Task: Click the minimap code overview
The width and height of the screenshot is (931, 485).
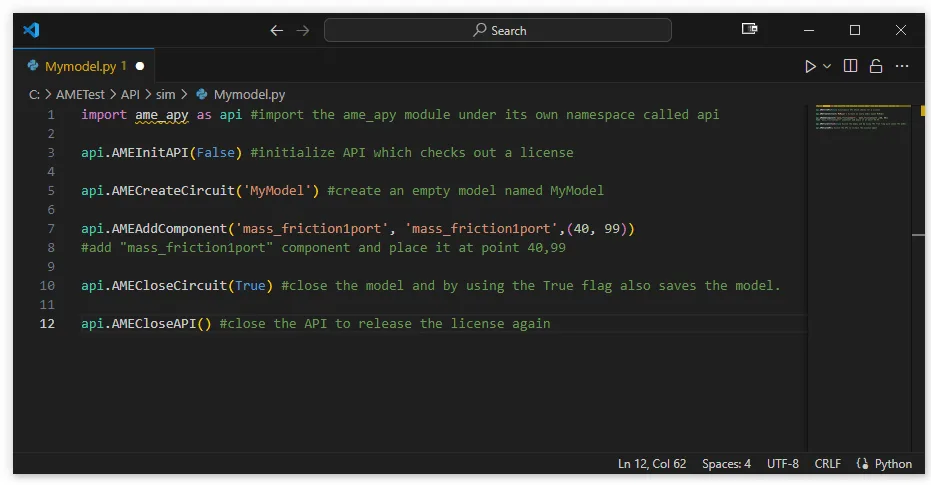Action: [861, 117]
